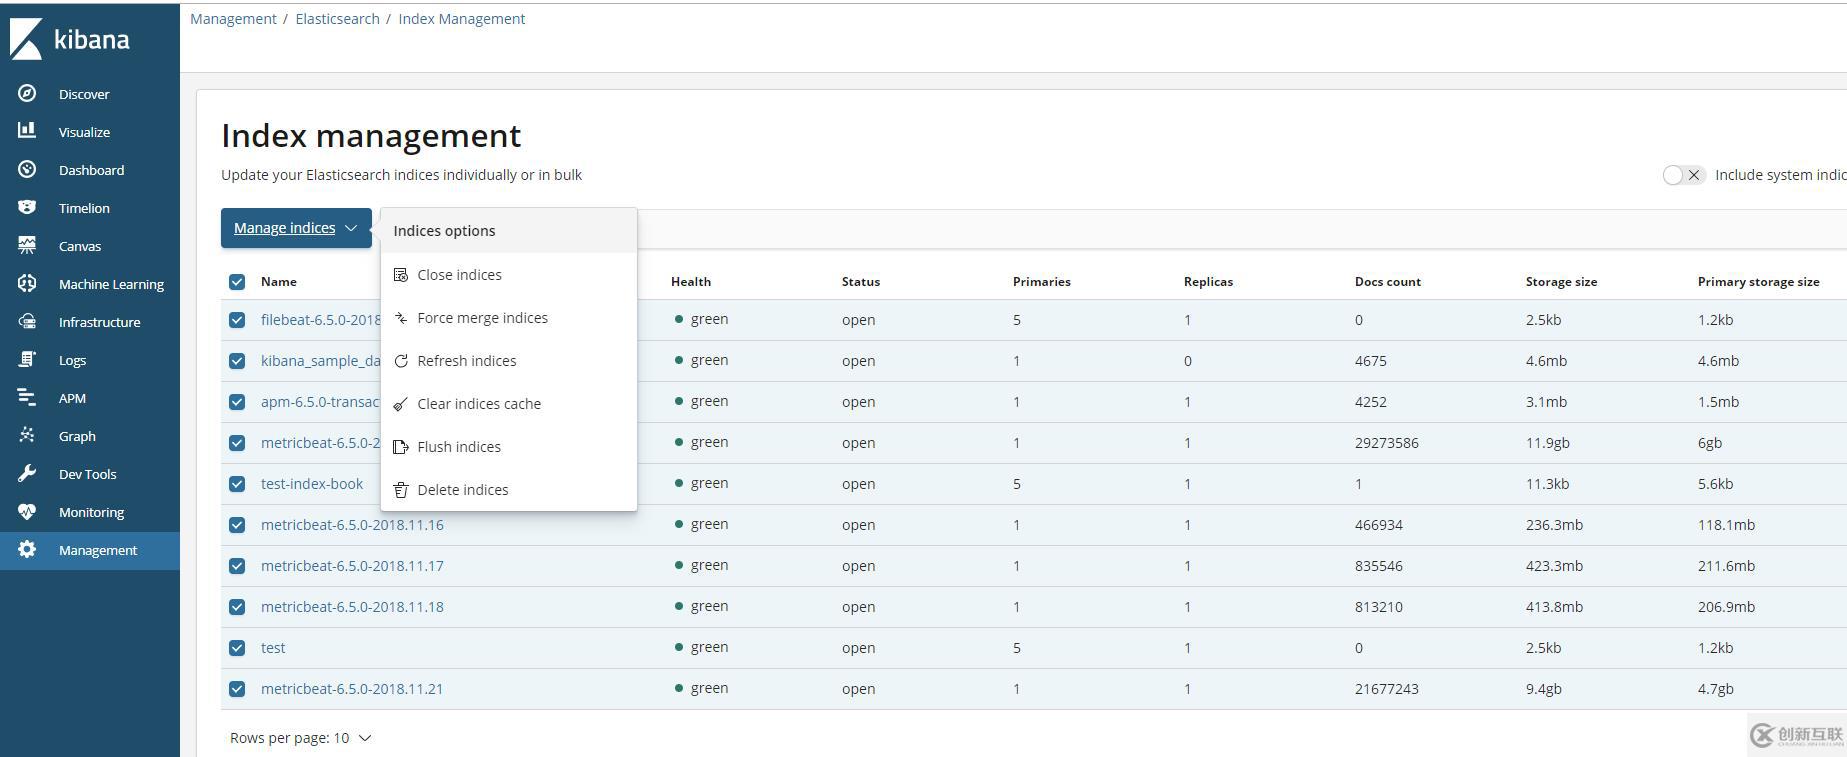Sort by Storage size column header

point(1561,282)
